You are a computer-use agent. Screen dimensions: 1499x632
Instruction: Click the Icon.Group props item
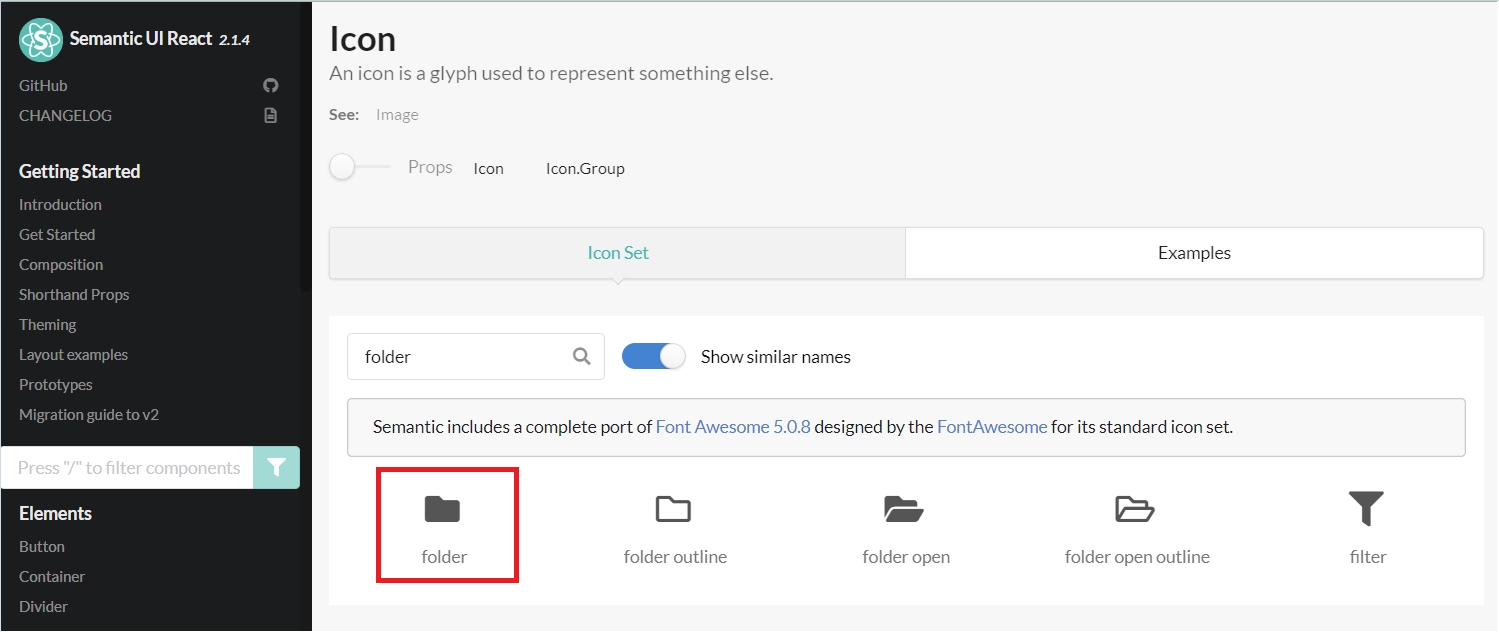coord(585,169)
